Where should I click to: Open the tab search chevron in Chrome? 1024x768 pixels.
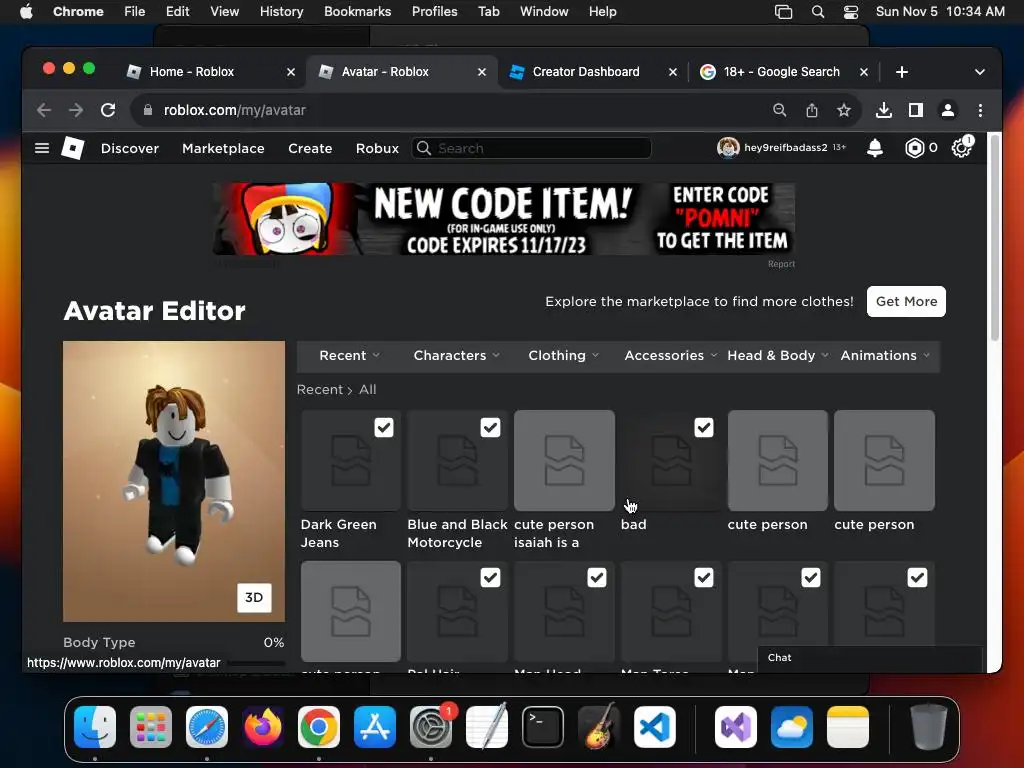pos(980,72)
